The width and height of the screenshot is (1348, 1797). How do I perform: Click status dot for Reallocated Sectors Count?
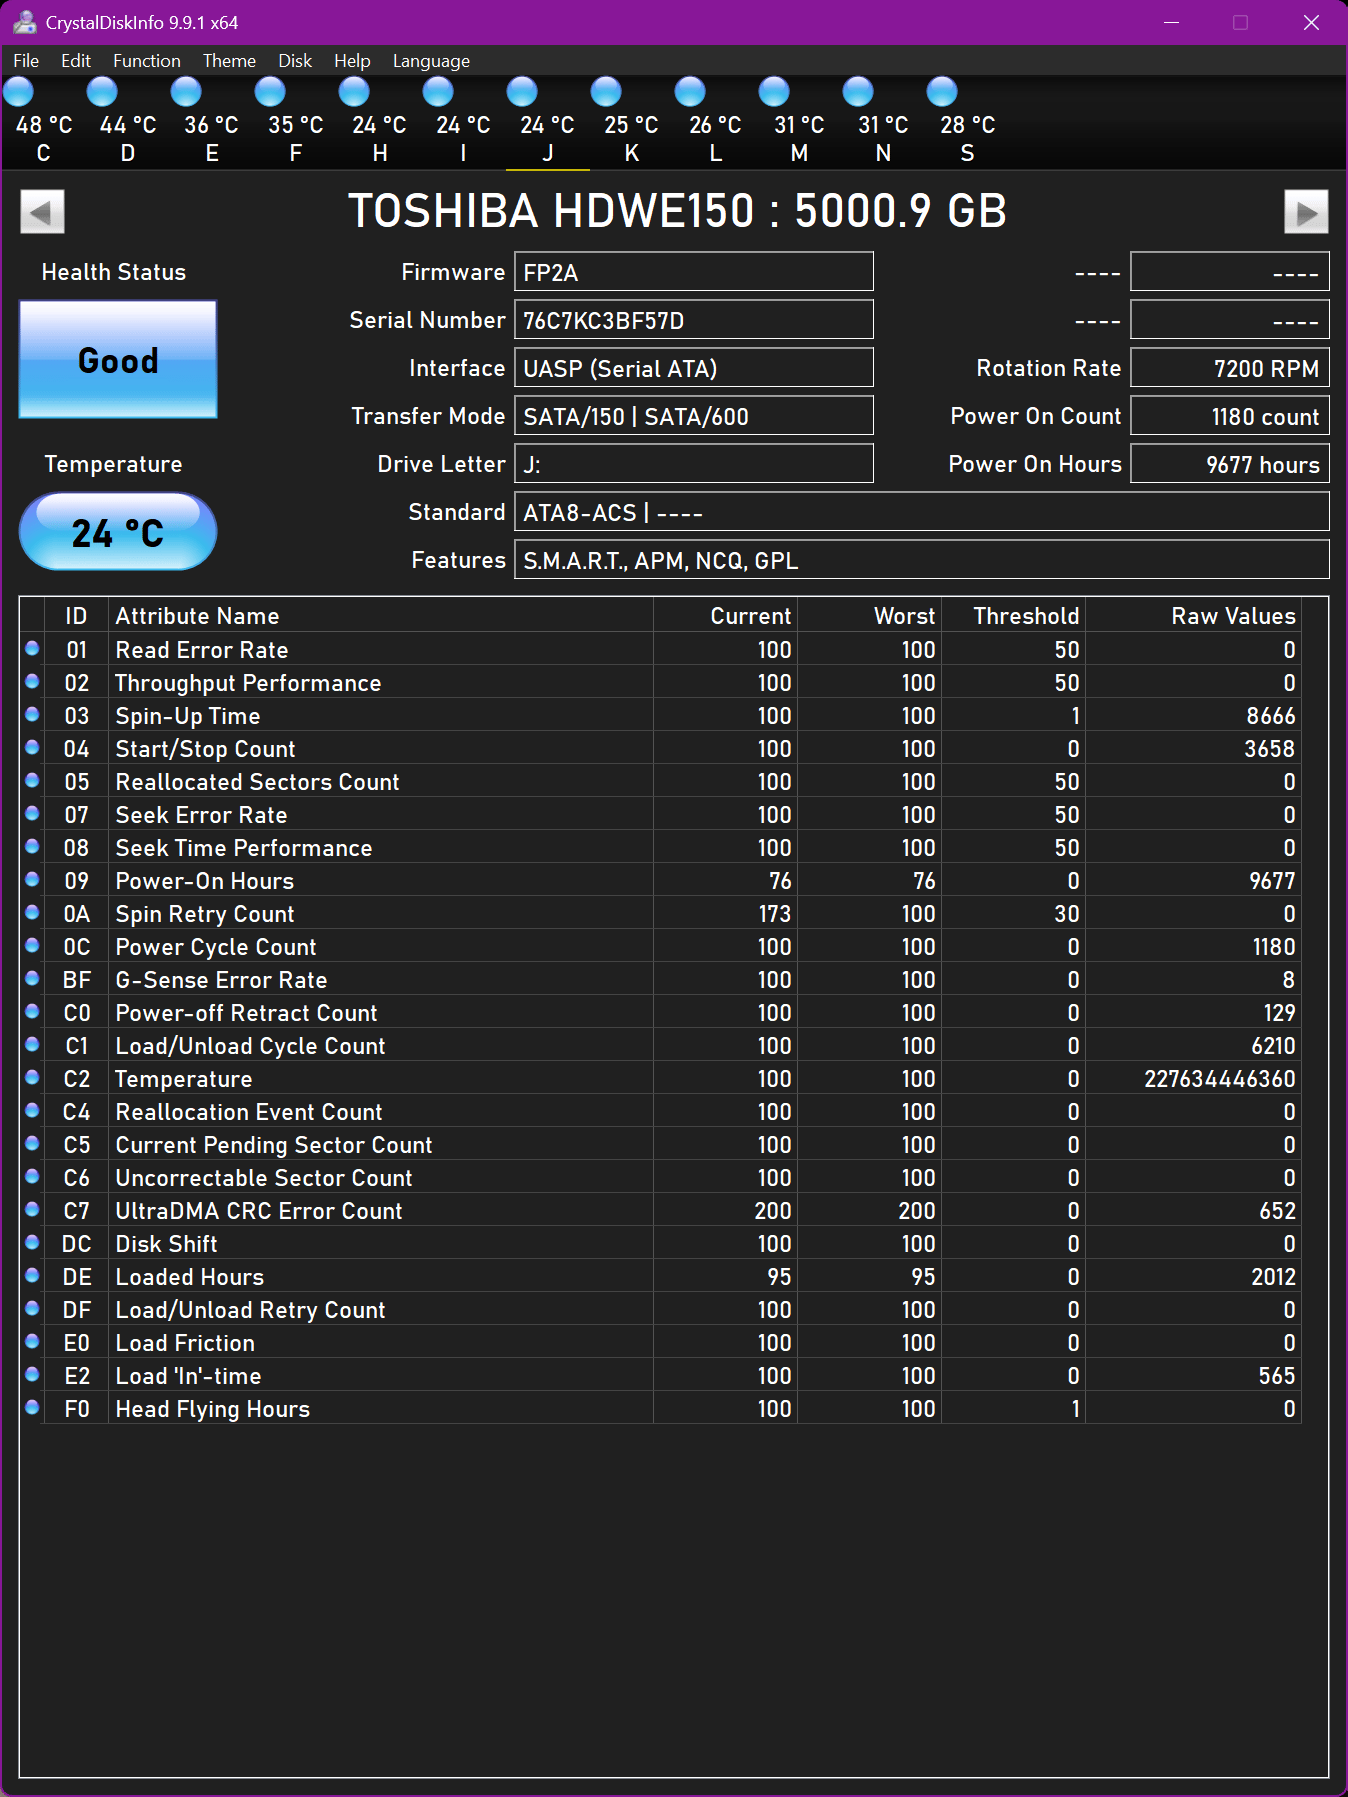[32, 781]
